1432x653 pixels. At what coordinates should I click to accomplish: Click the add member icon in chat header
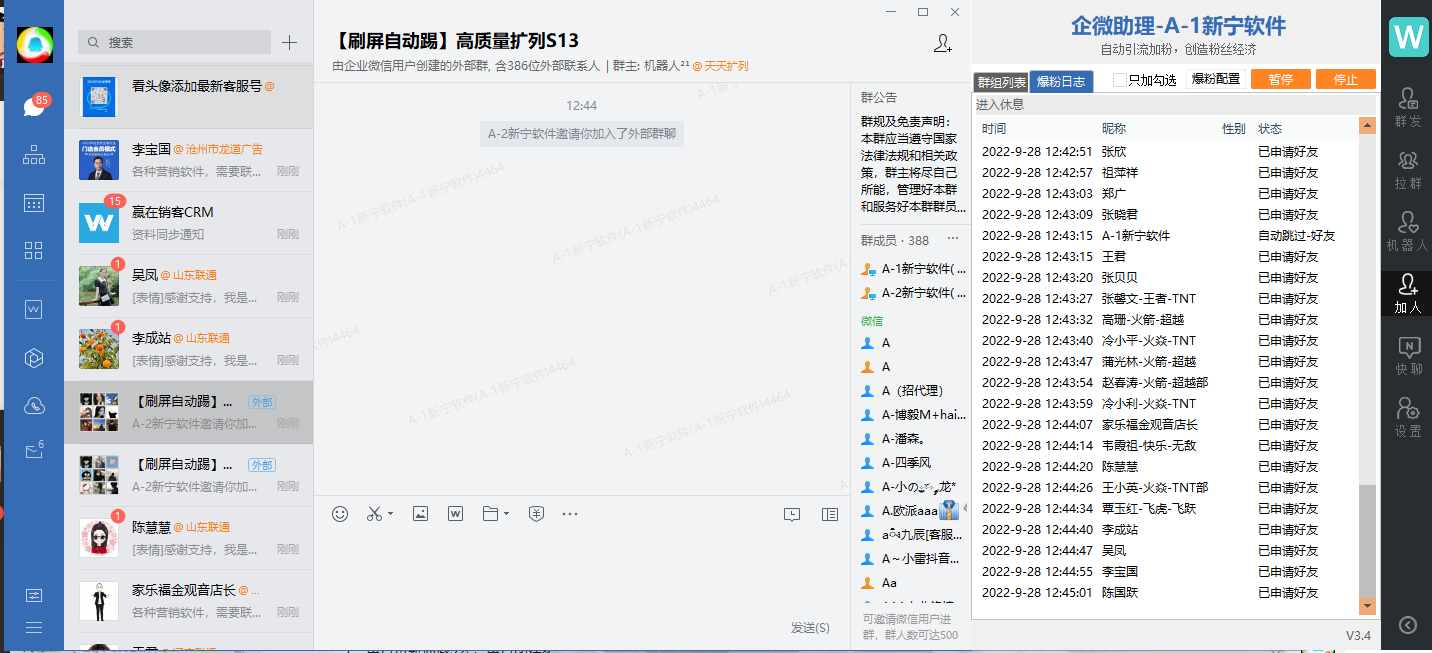[x=942, y=43]
